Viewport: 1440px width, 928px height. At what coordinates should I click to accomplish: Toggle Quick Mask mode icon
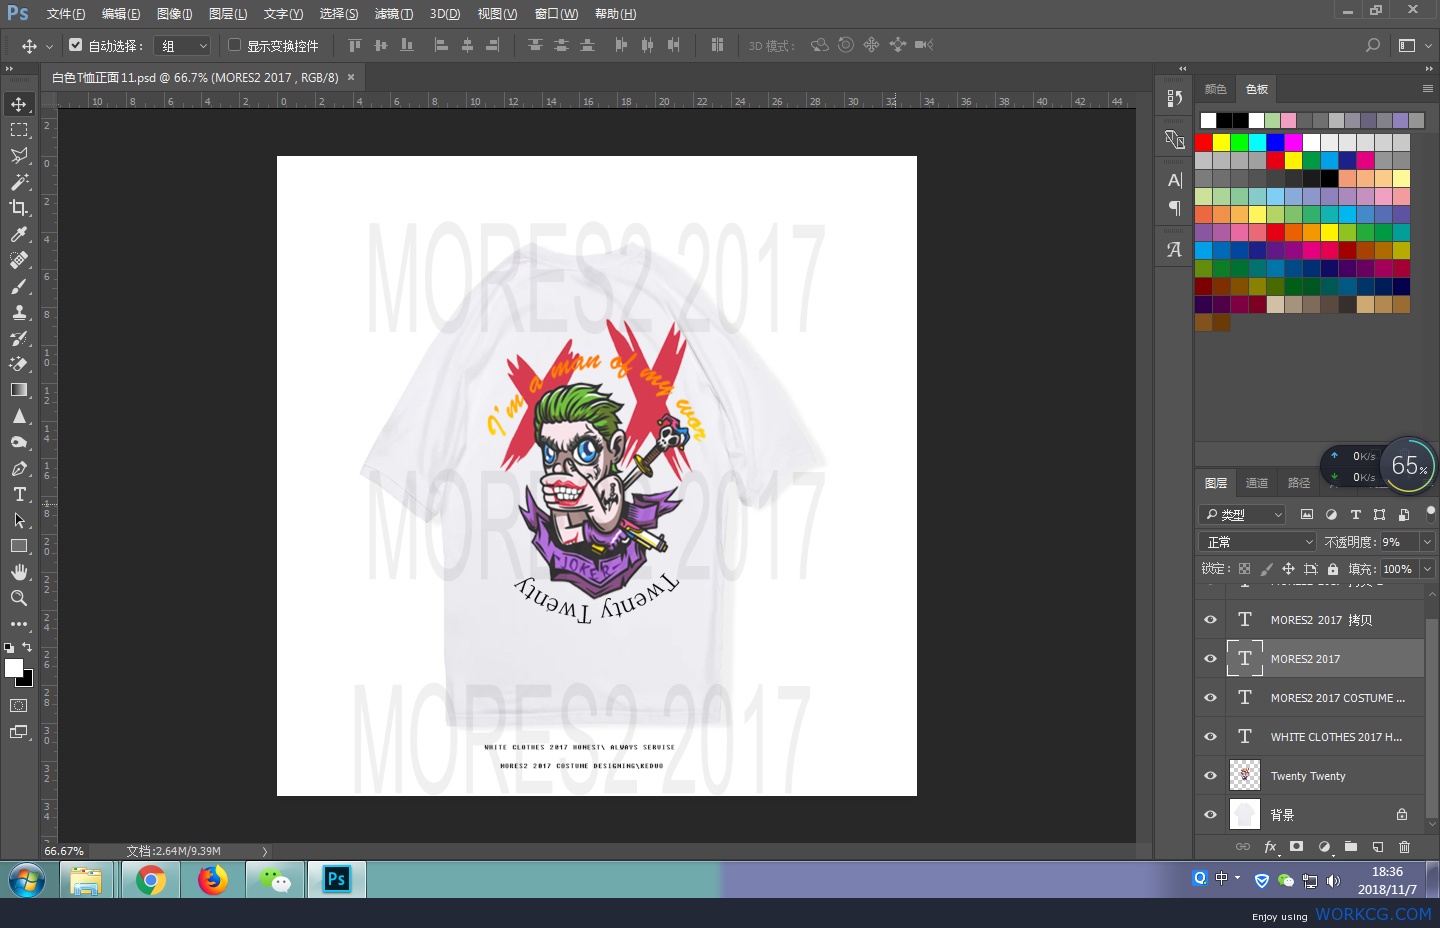(19, 706)
